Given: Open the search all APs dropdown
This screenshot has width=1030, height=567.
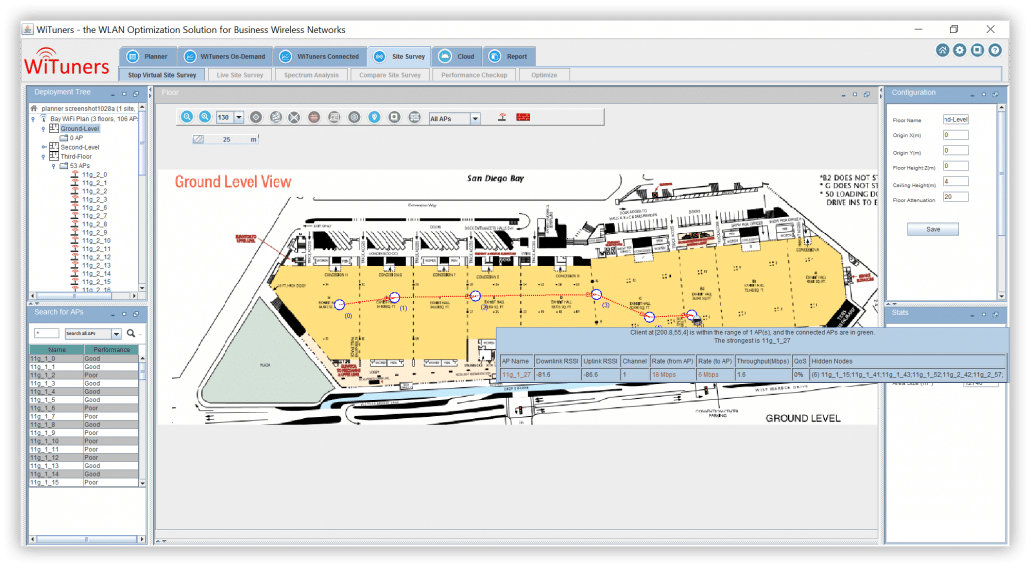Looking at the screenshot, I should [x=116, y=334].
